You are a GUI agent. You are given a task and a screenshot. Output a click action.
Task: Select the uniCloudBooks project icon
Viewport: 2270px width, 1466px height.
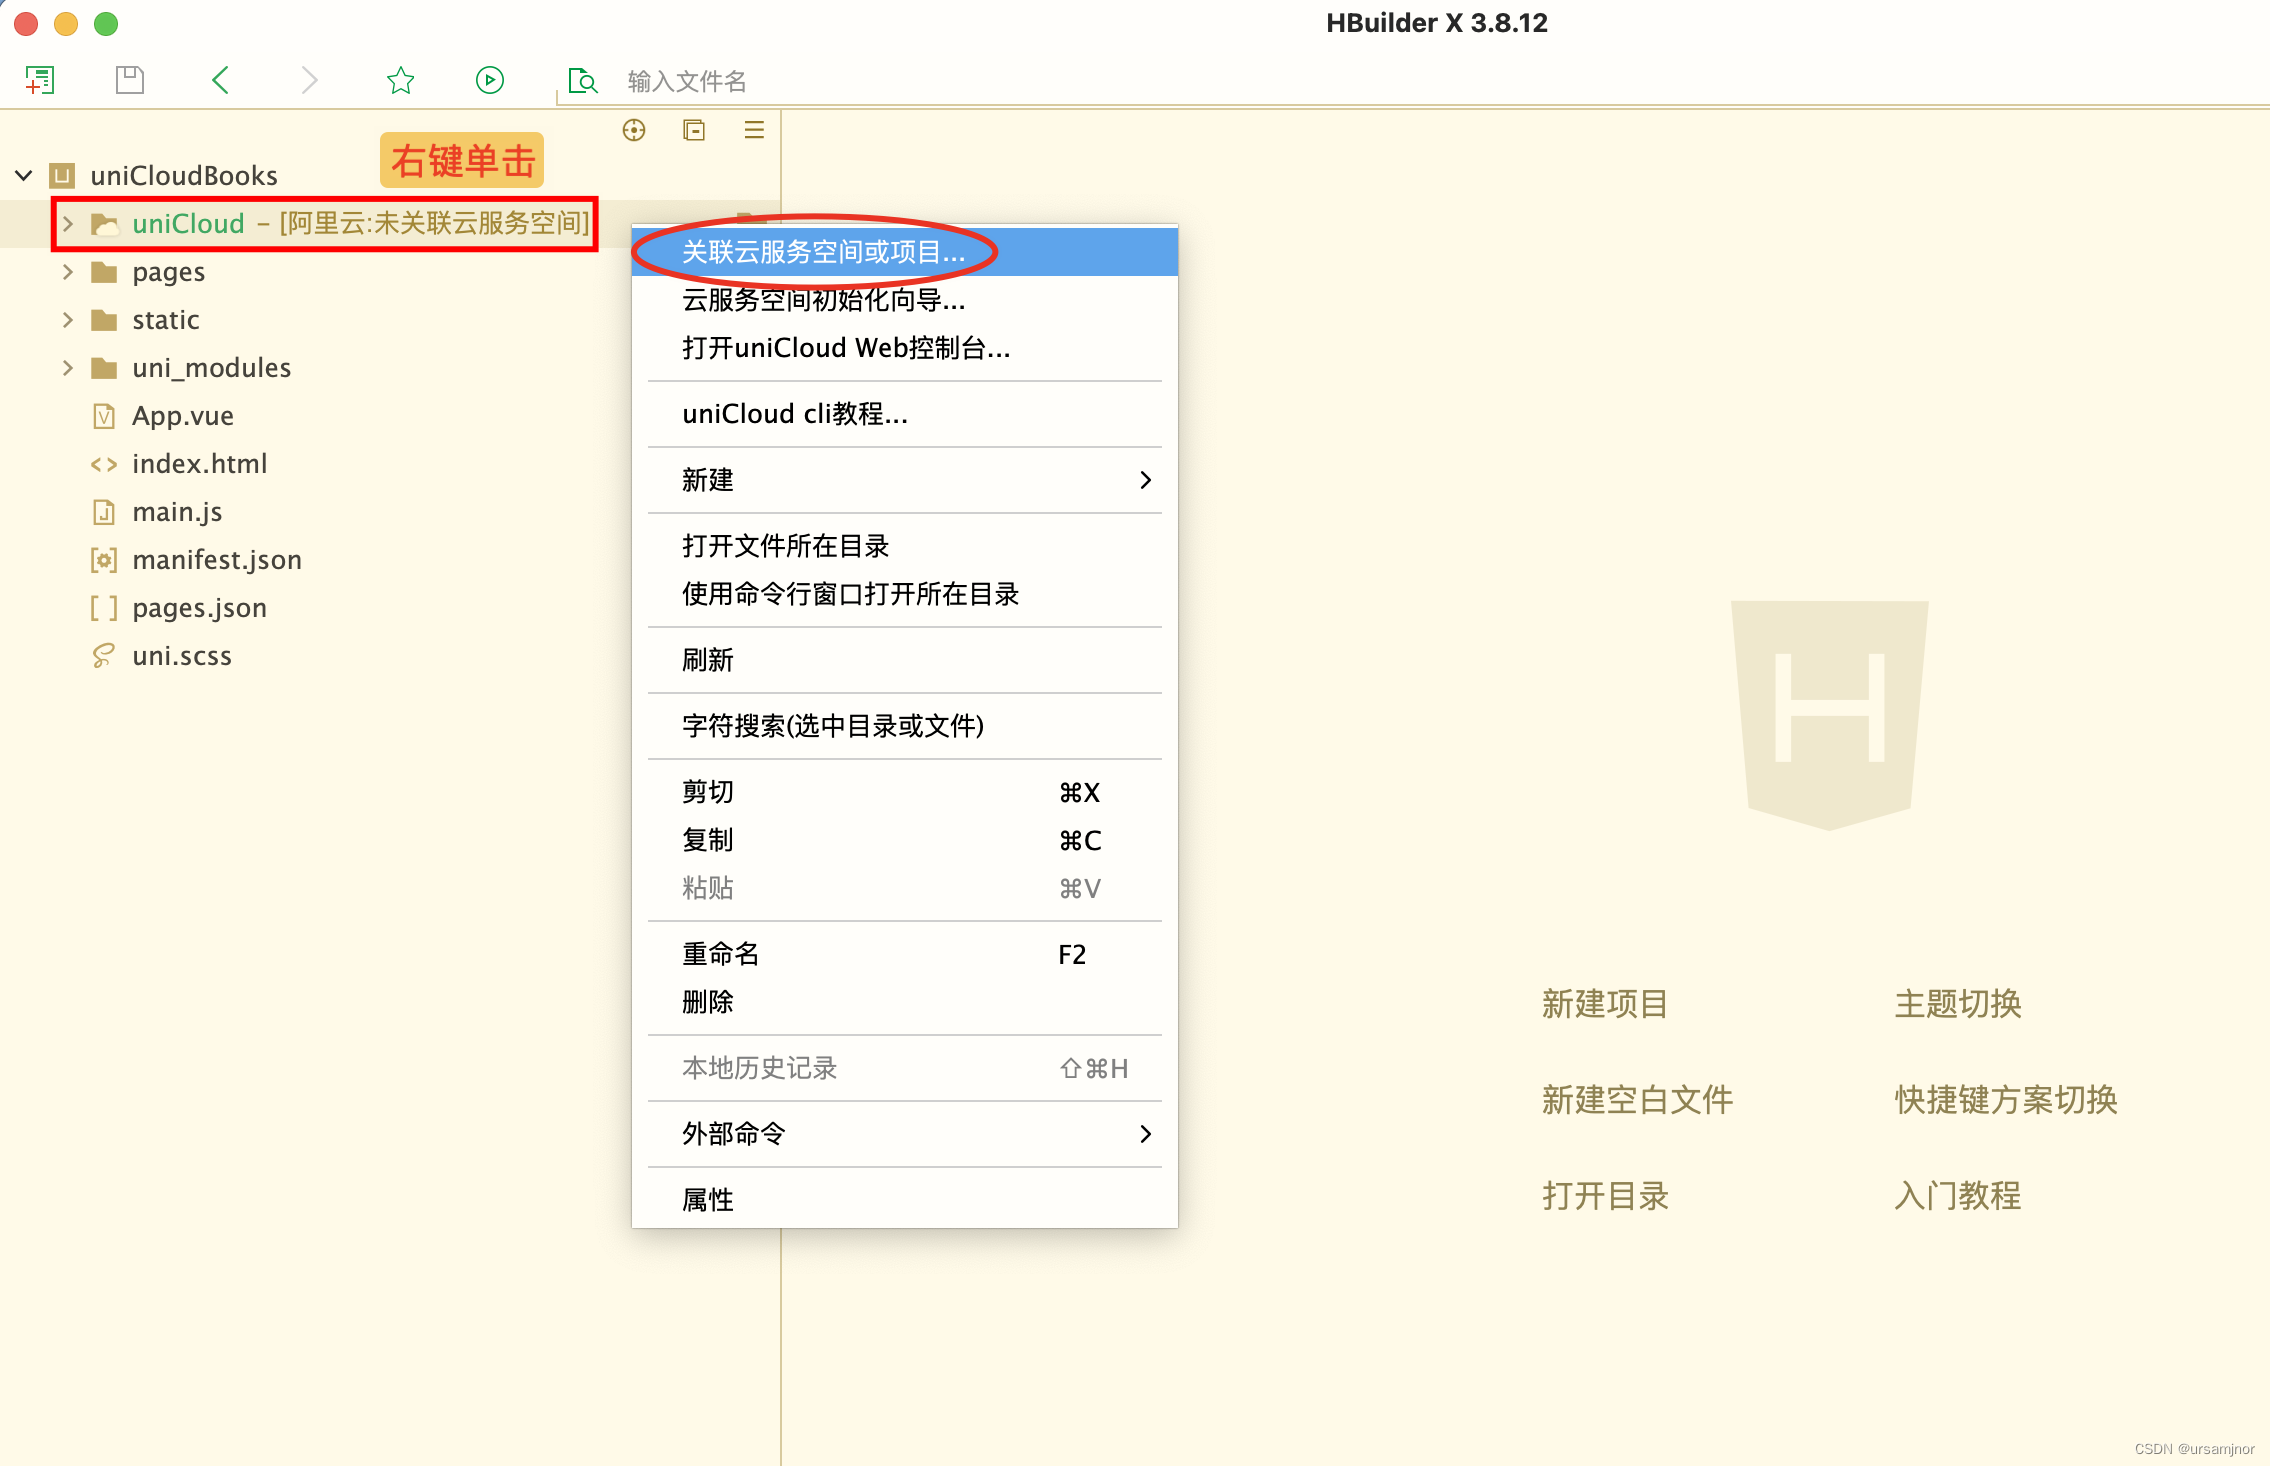62,176
